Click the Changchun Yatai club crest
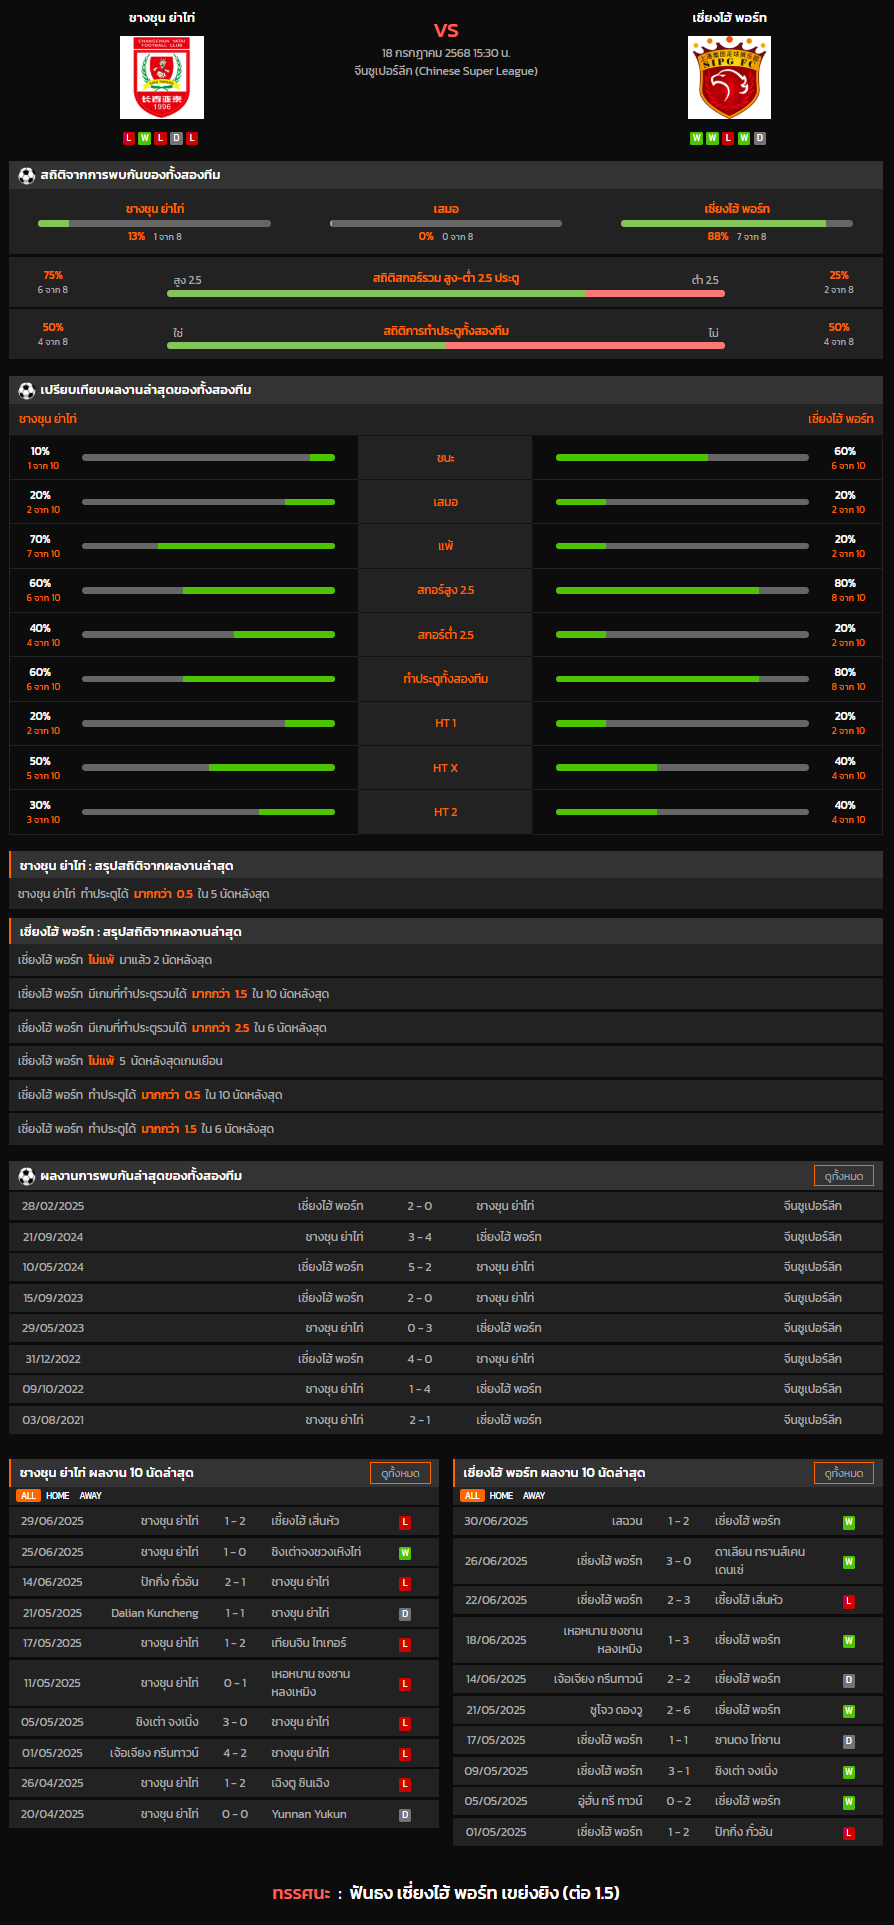This screenshot has width=894, height=1925. click(162, 78)
